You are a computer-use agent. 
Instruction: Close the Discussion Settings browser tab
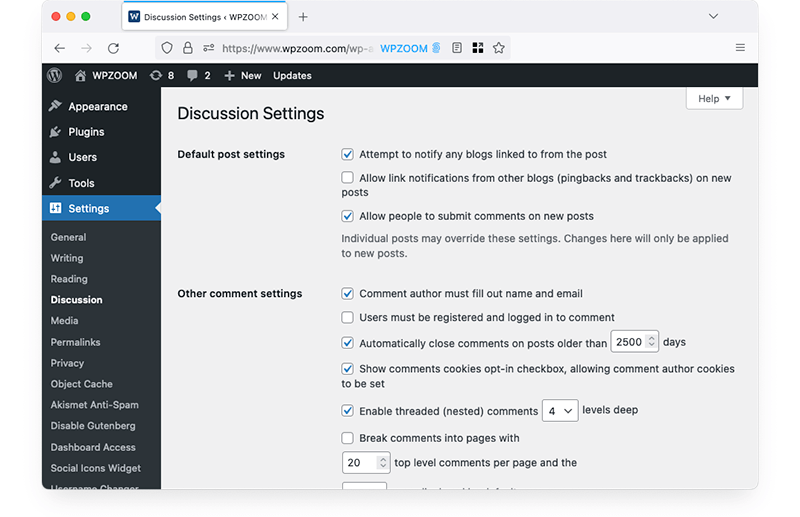point(275,17)
